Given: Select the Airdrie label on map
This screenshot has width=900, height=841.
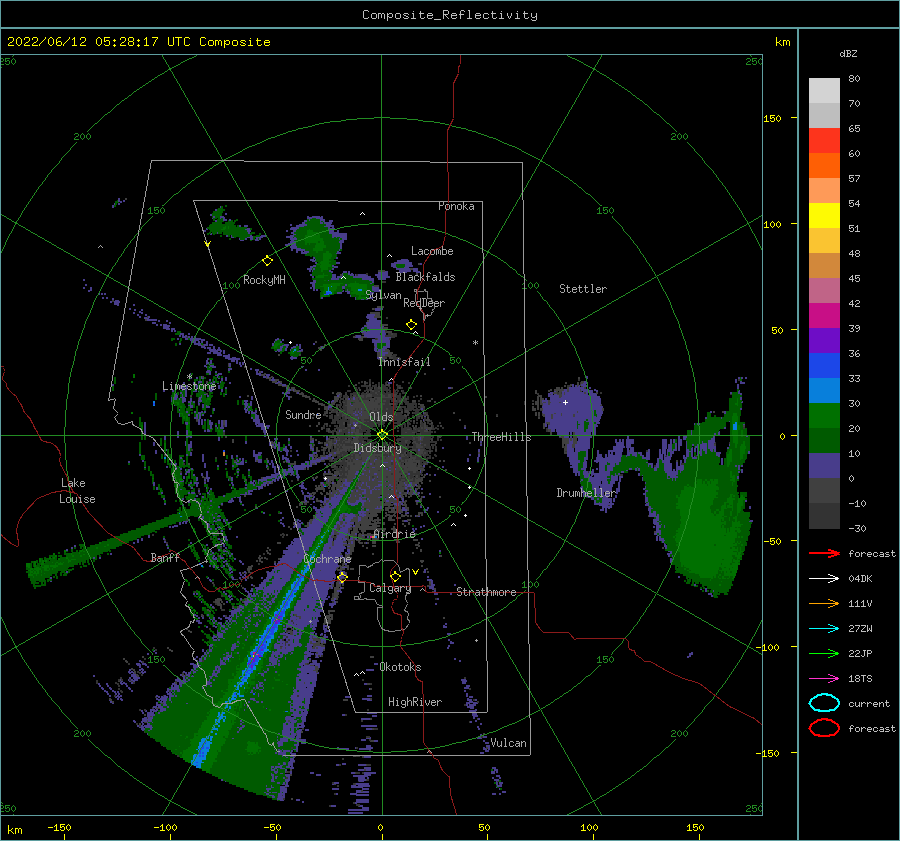Looking at the screenshot, I should coord(394,534).
